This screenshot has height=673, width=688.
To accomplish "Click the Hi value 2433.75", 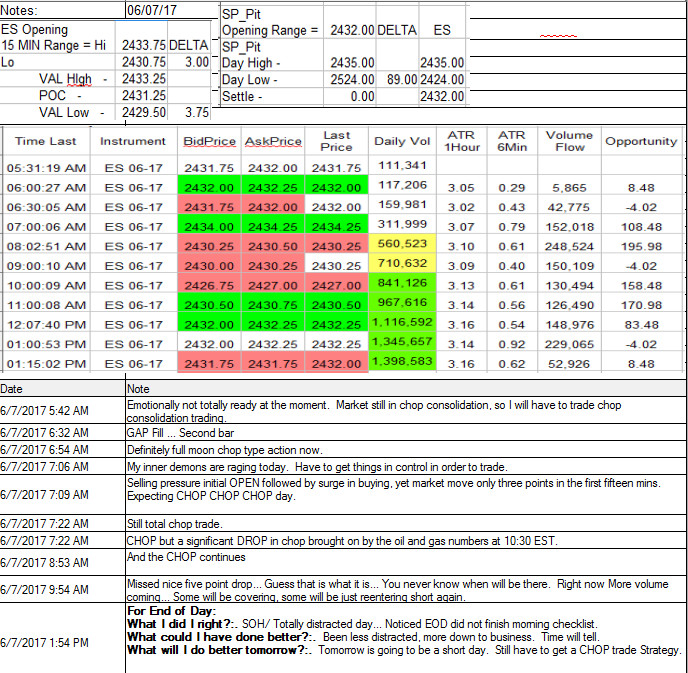I will (x=143, y=45).
